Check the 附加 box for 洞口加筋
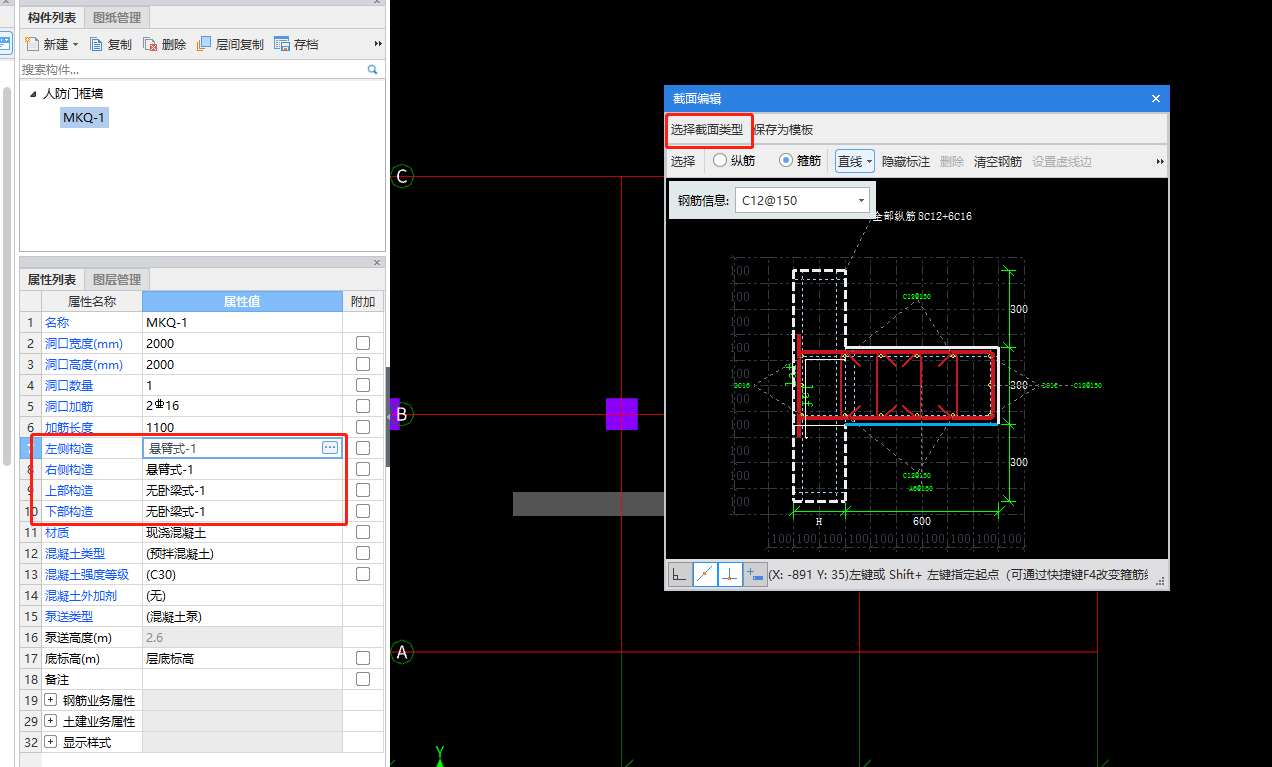The width and height of the screenshot is (1272, 767). [363, 406]
